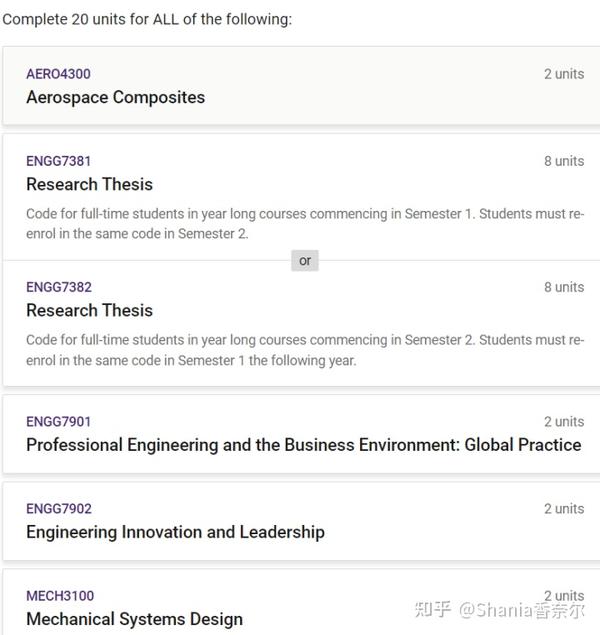This screenshot has width=600, height=635.
Task: Open the AERO4300 course code link
Action: [x=58, y=74]
